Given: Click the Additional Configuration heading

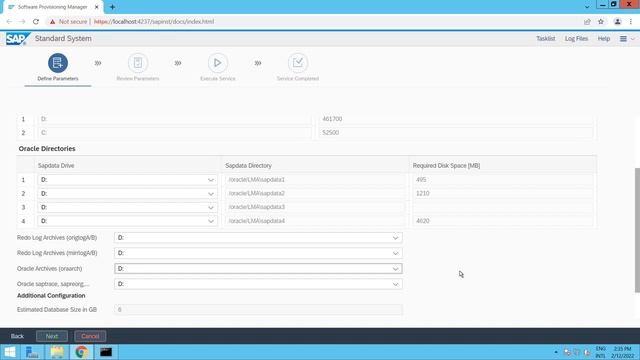Looking at the screenshot, I should coord(51,296).
